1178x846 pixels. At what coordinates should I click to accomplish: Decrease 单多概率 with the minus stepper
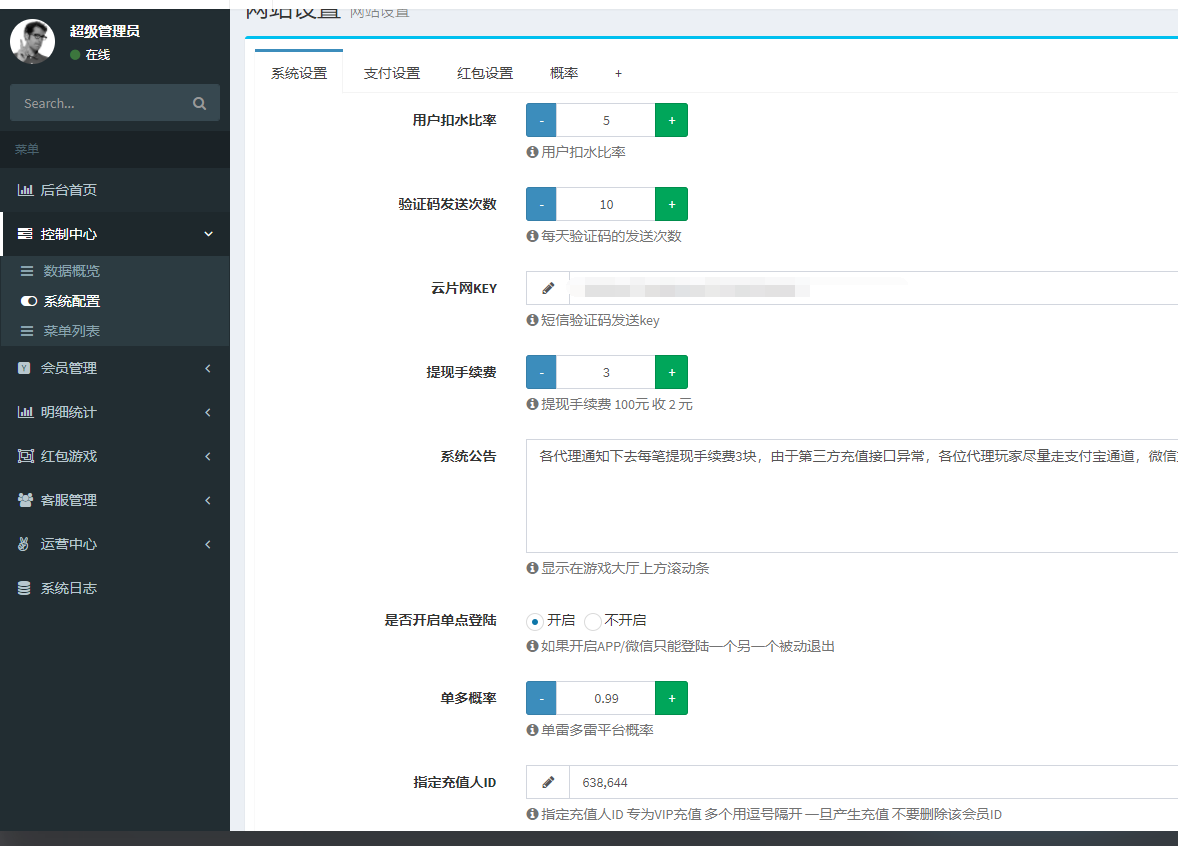click(x=540, y=697)
